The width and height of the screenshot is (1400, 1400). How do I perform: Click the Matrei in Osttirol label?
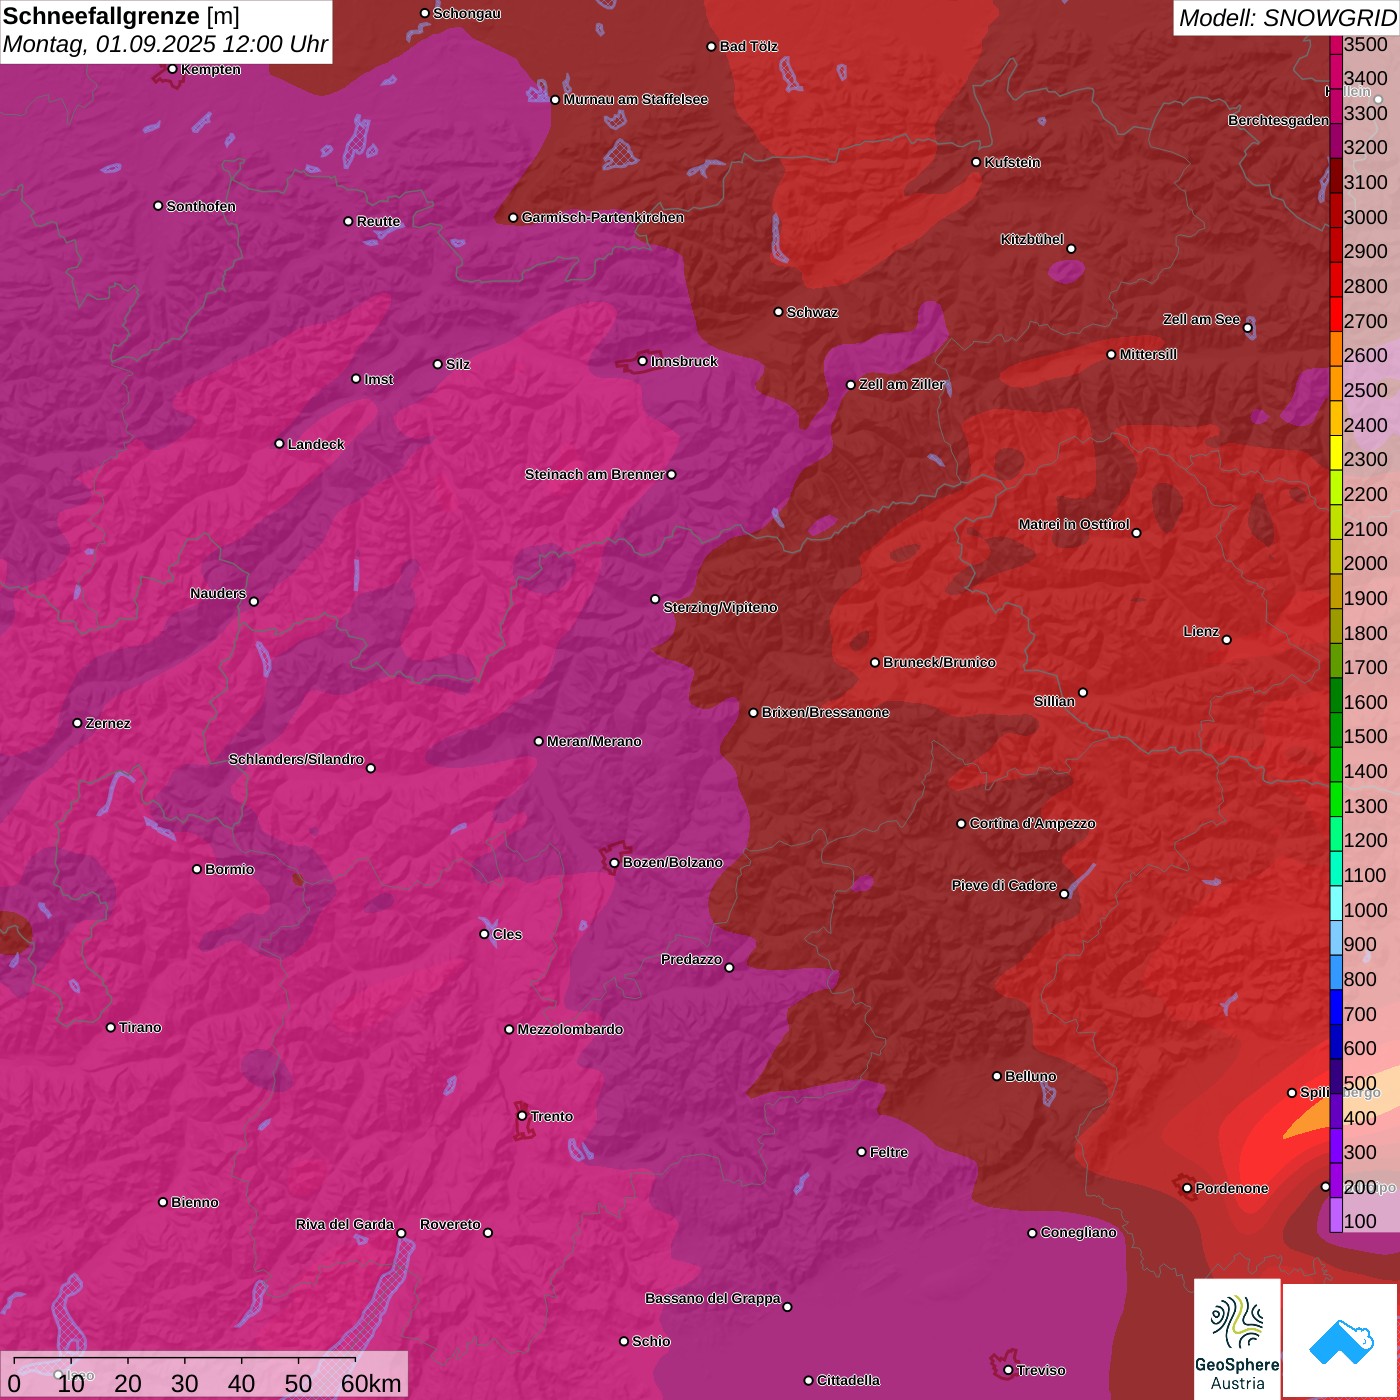[x=1074, y=524]
